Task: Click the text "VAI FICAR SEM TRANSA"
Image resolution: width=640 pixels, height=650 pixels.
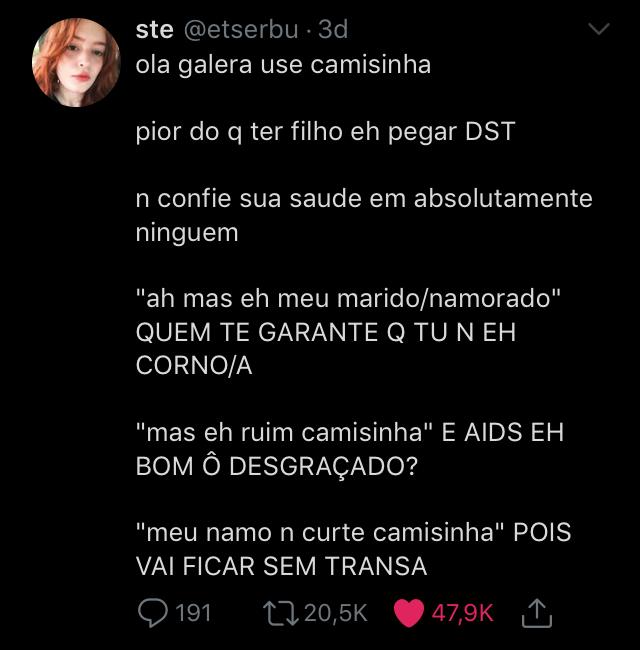Action: [x=281, y=566]
